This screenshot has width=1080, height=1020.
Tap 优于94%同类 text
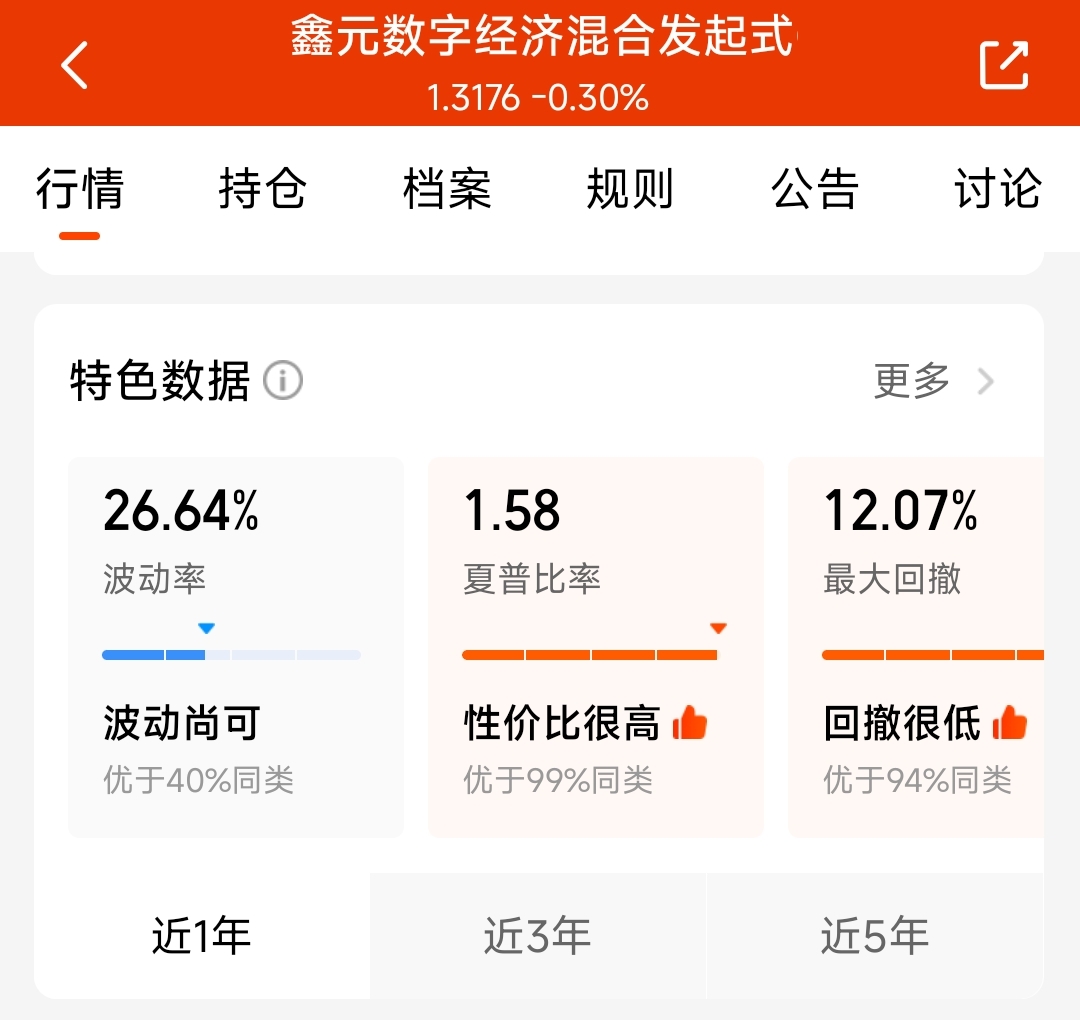[x=917, y=780]
